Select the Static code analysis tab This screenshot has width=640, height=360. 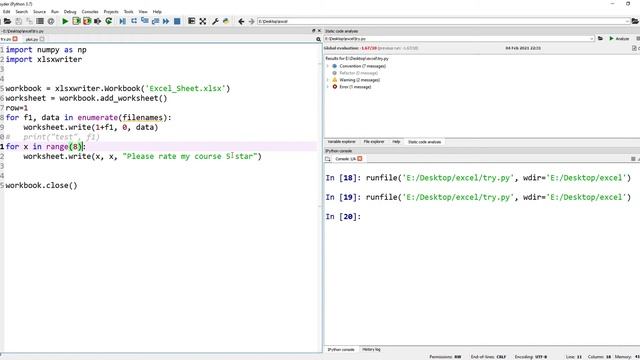[424, 142]
